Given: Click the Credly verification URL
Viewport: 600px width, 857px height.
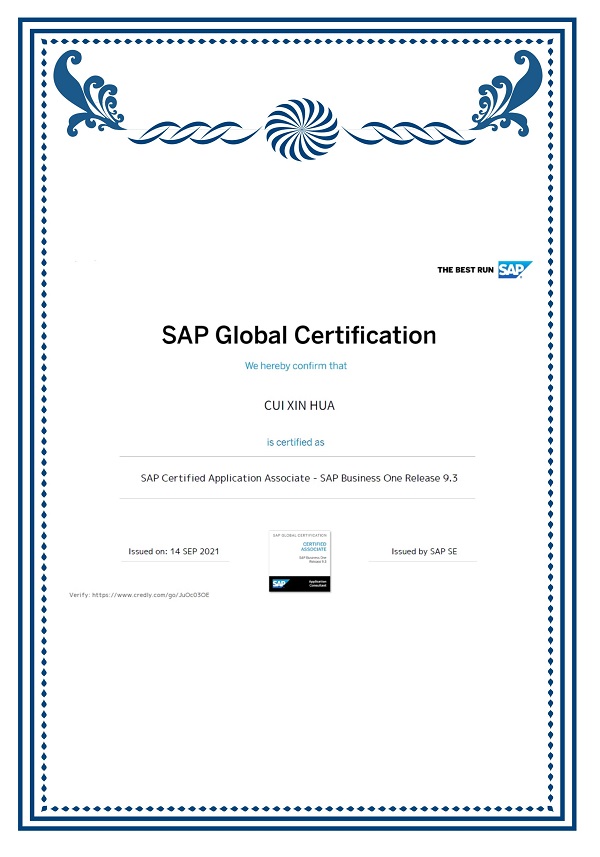Looking at the screenshot, I should pos(150,595).
